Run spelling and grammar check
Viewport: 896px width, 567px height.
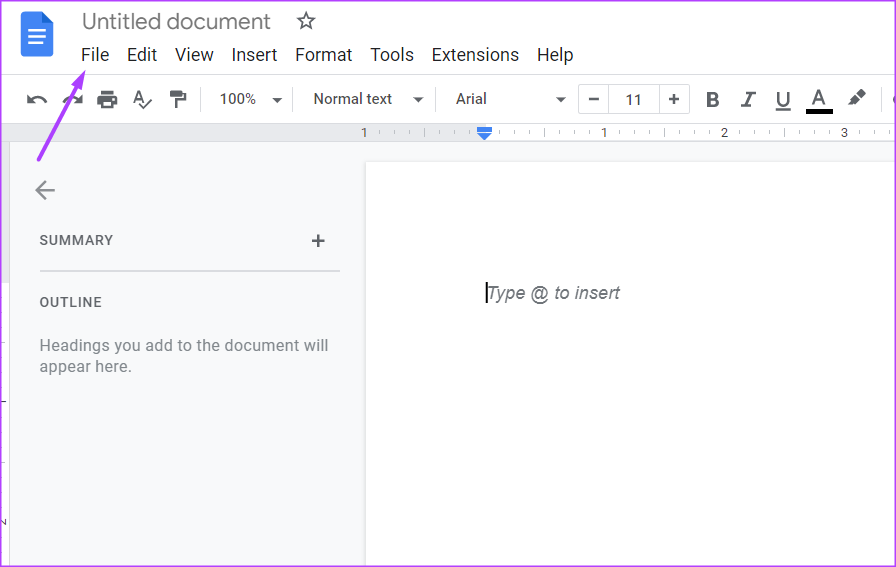click(x=142, y=99)
